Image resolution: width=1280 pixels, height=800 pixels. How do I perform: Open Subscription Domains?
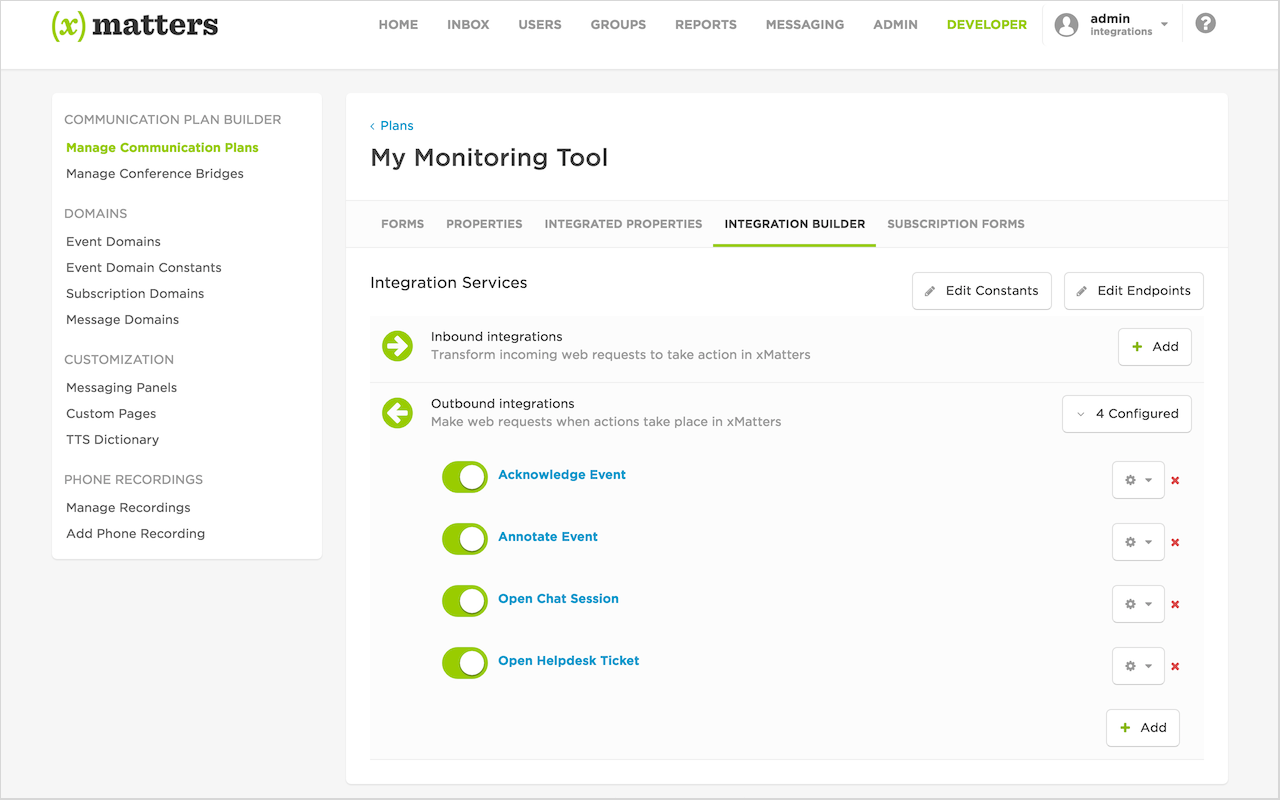coord(135,294)
